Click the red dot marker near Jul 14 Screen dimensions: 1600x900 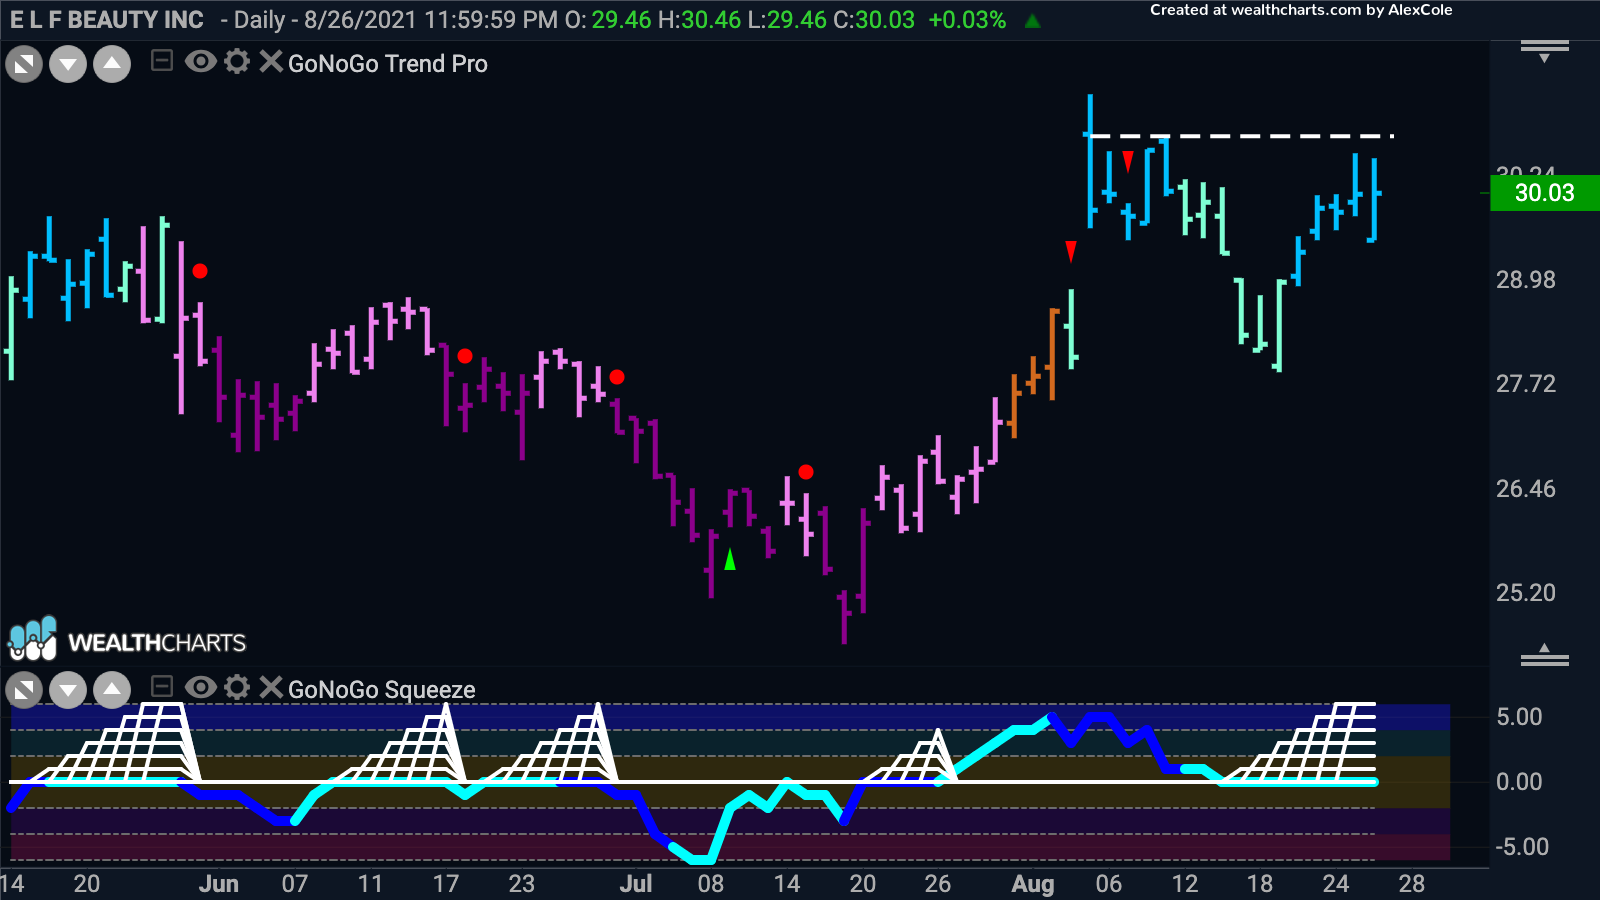[806, 472]
